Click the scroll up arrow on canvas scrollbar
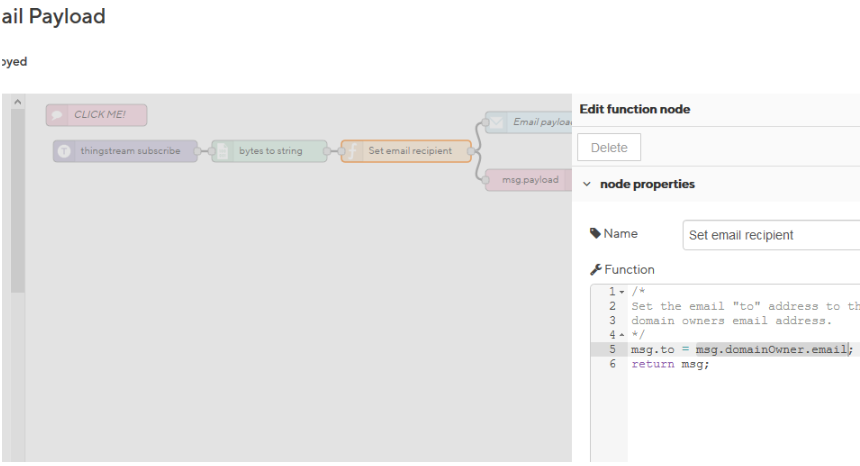 click(18, 102)
